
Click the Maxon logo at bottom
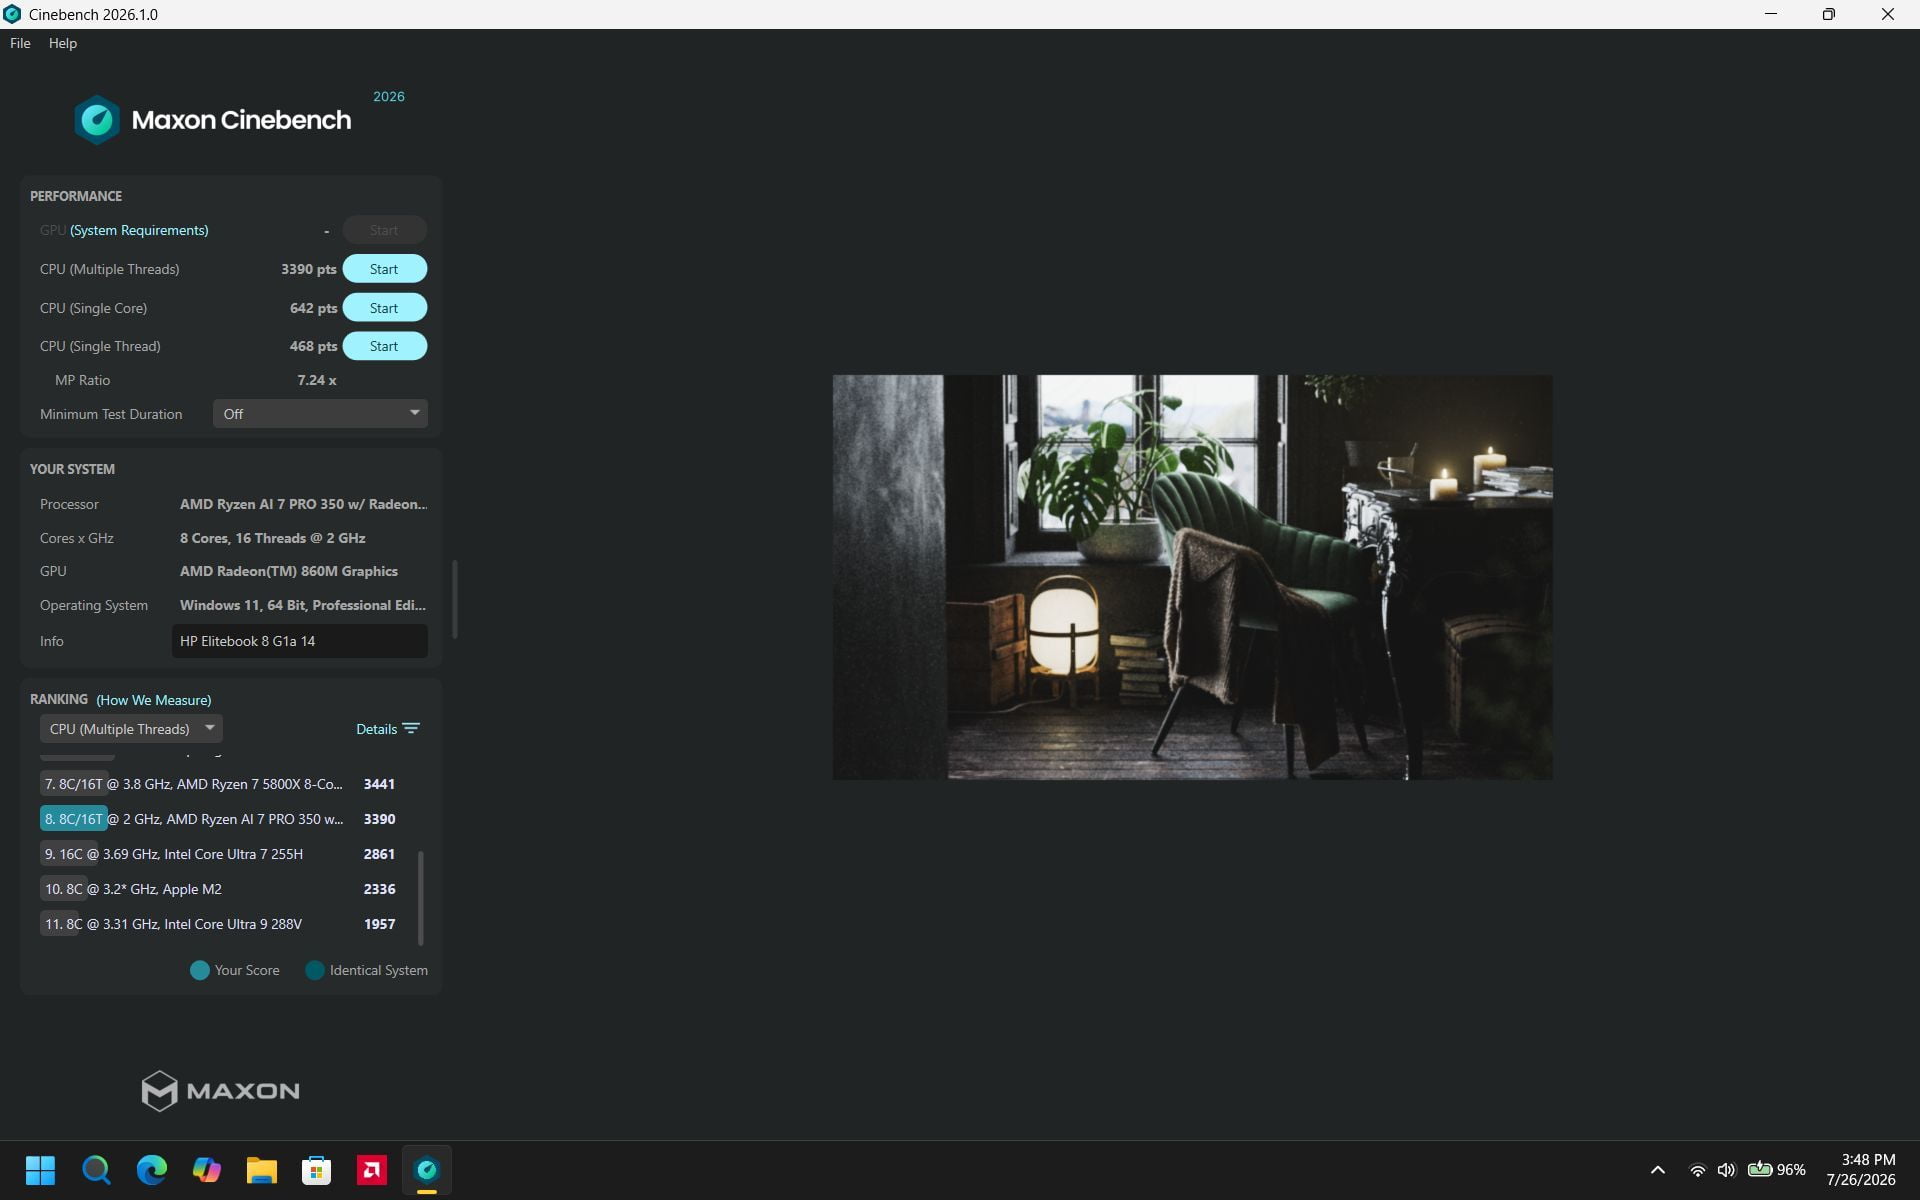click(220, 1091)
